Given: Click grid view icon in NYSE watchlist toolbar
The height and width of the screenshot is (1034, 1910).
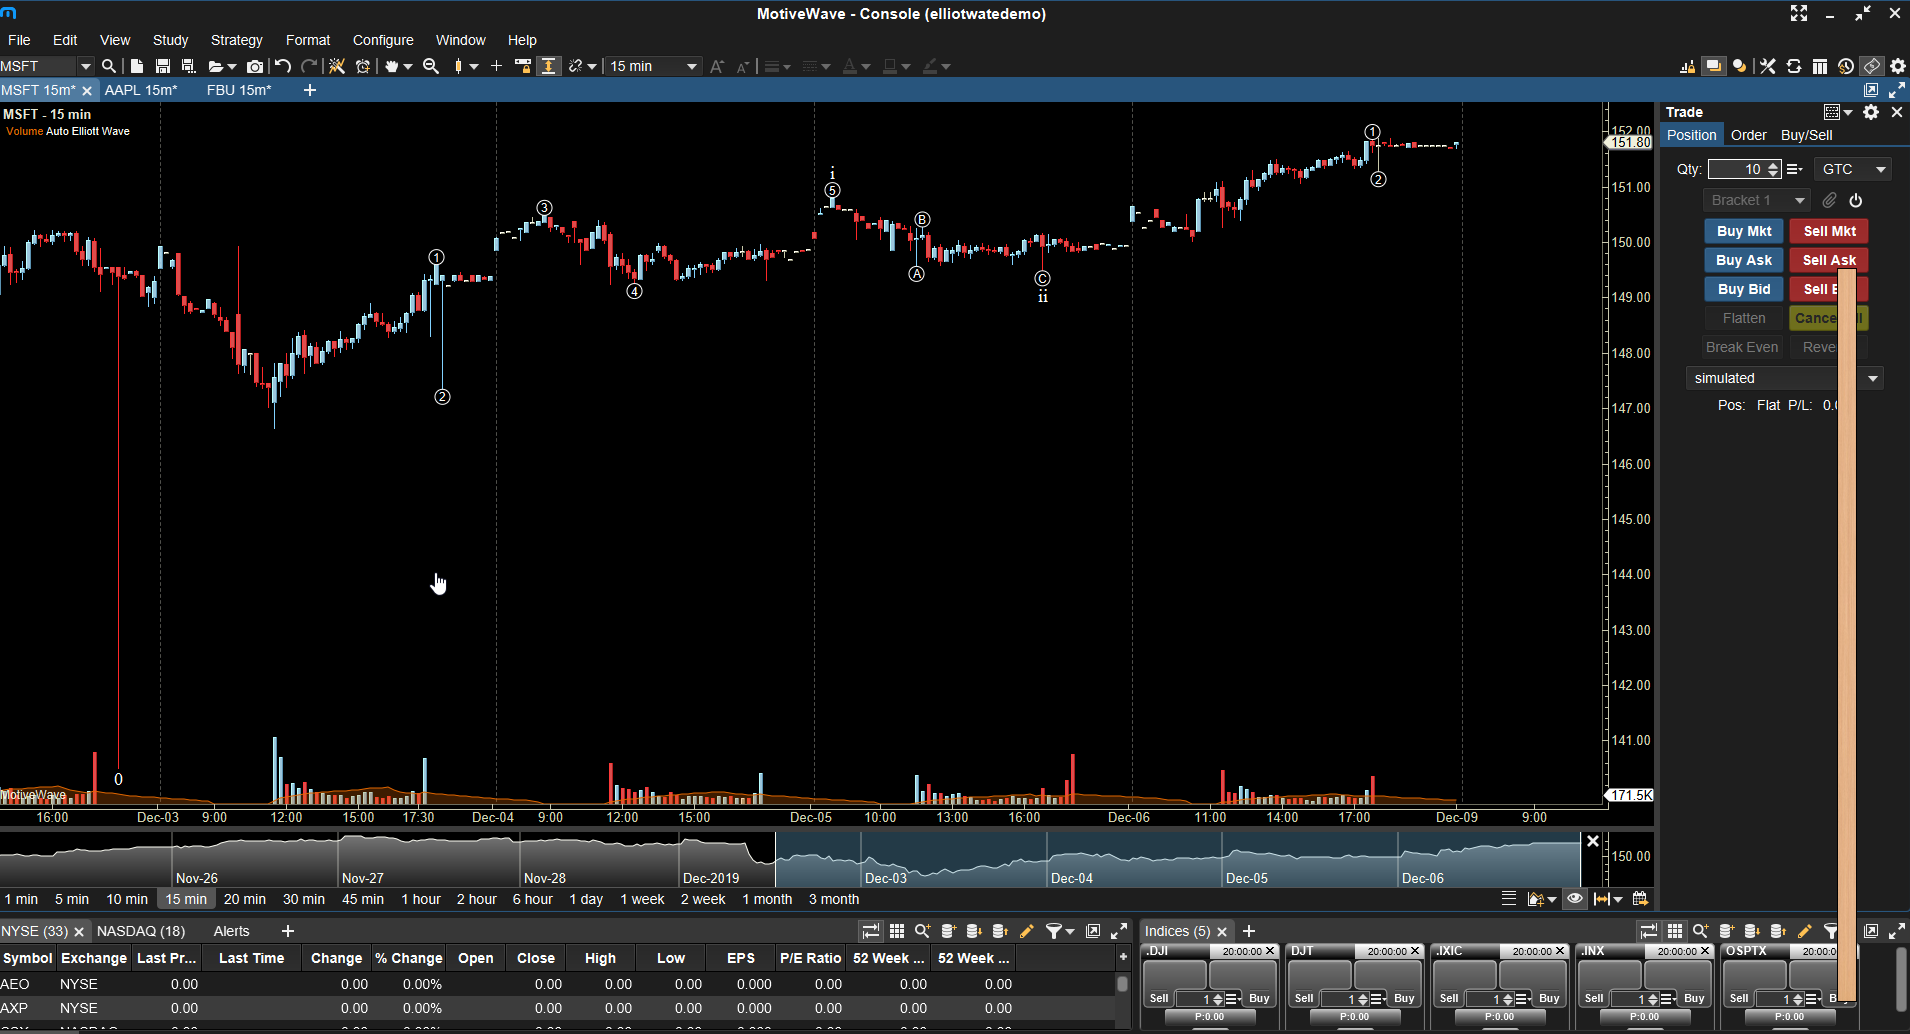Looking at the screenshot, I should 897,931.
